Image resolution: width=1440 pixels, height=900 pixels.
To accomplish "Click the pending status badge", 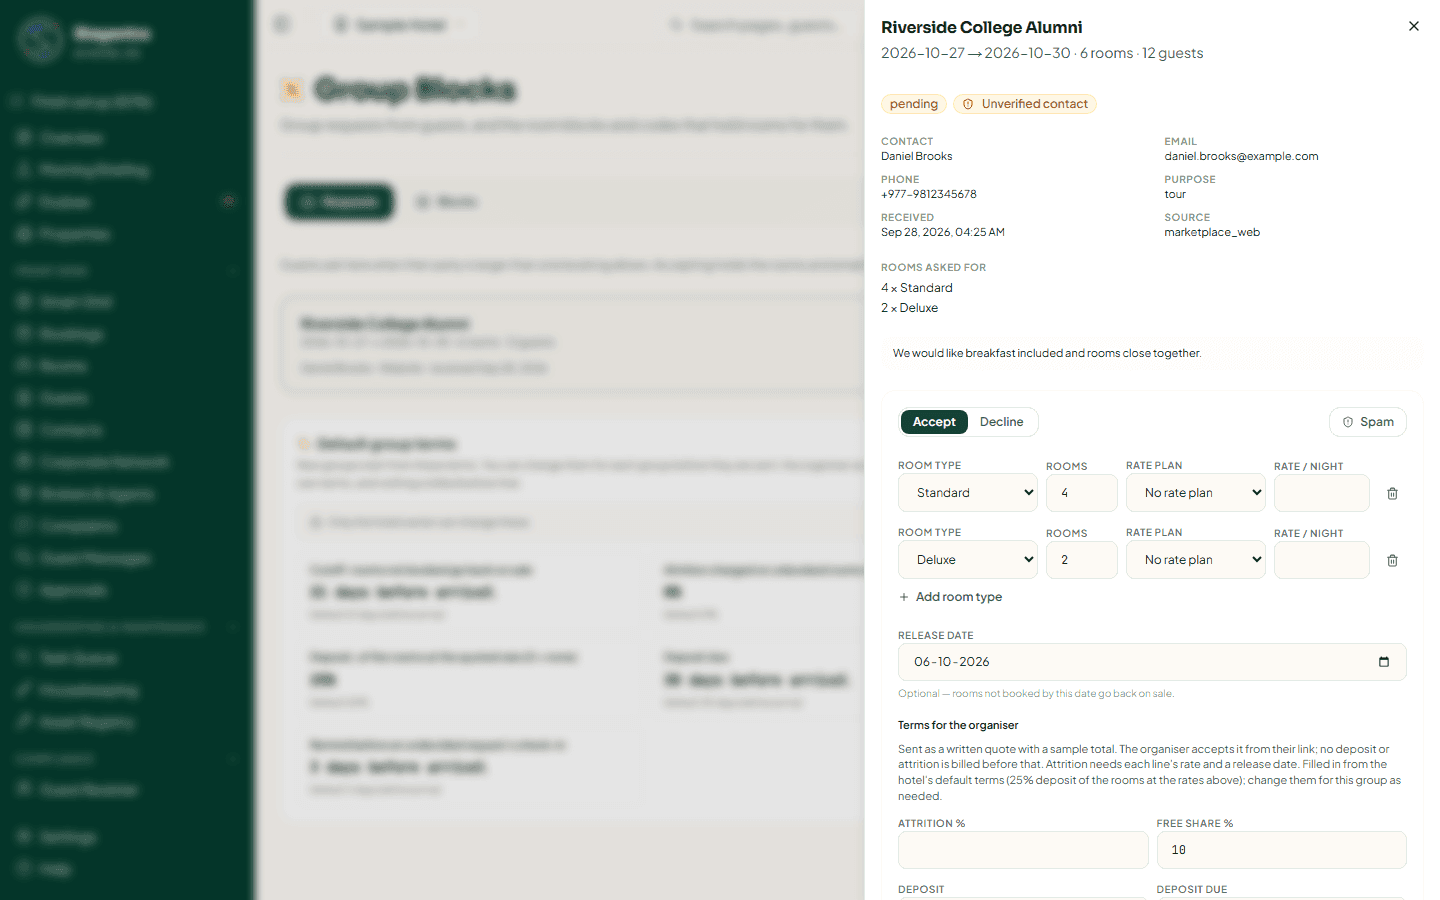I will (x=914, y=104).
